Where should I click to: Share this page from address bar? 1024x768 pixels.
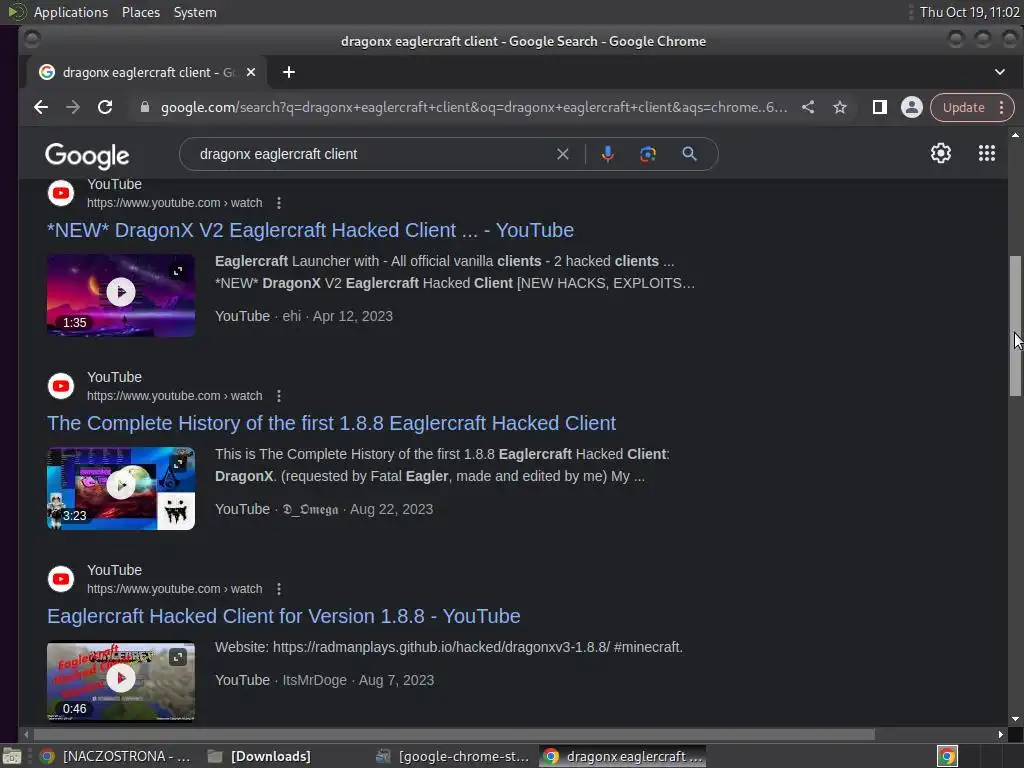tap(808, 107)
